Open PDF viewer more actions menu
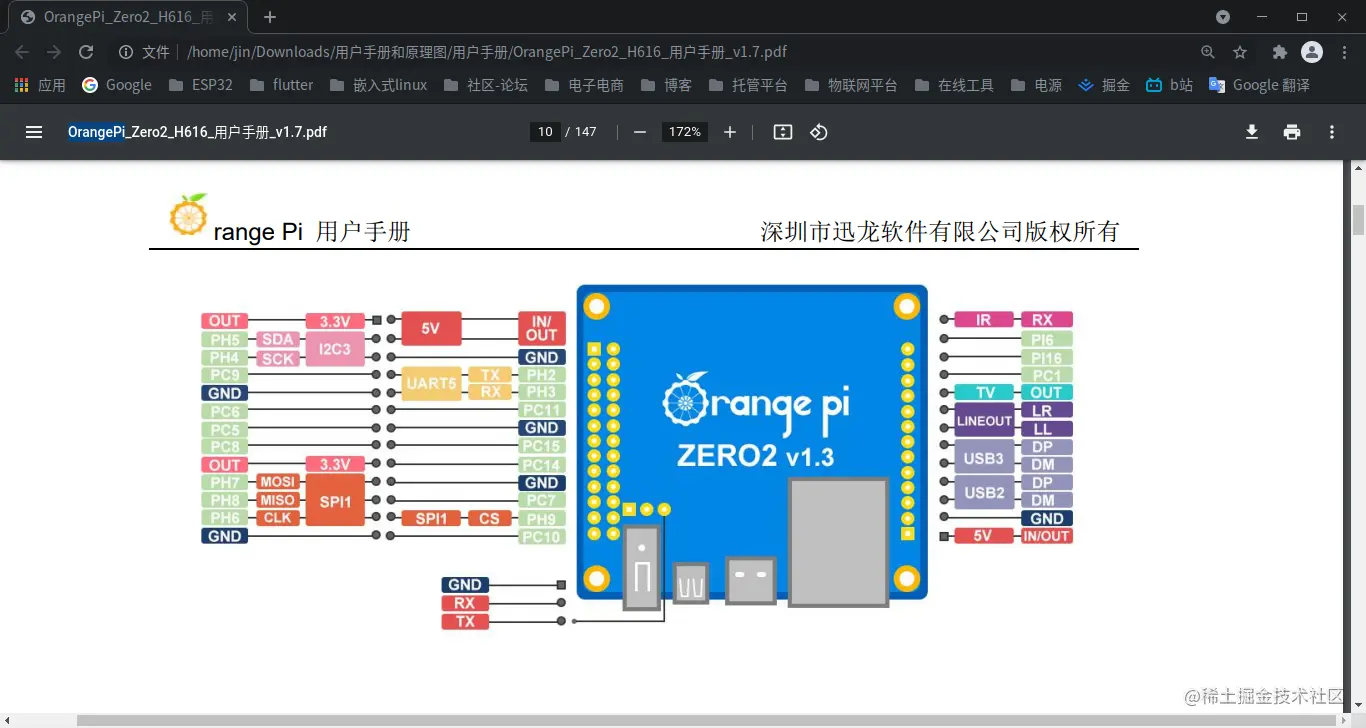 [1332, 132]
